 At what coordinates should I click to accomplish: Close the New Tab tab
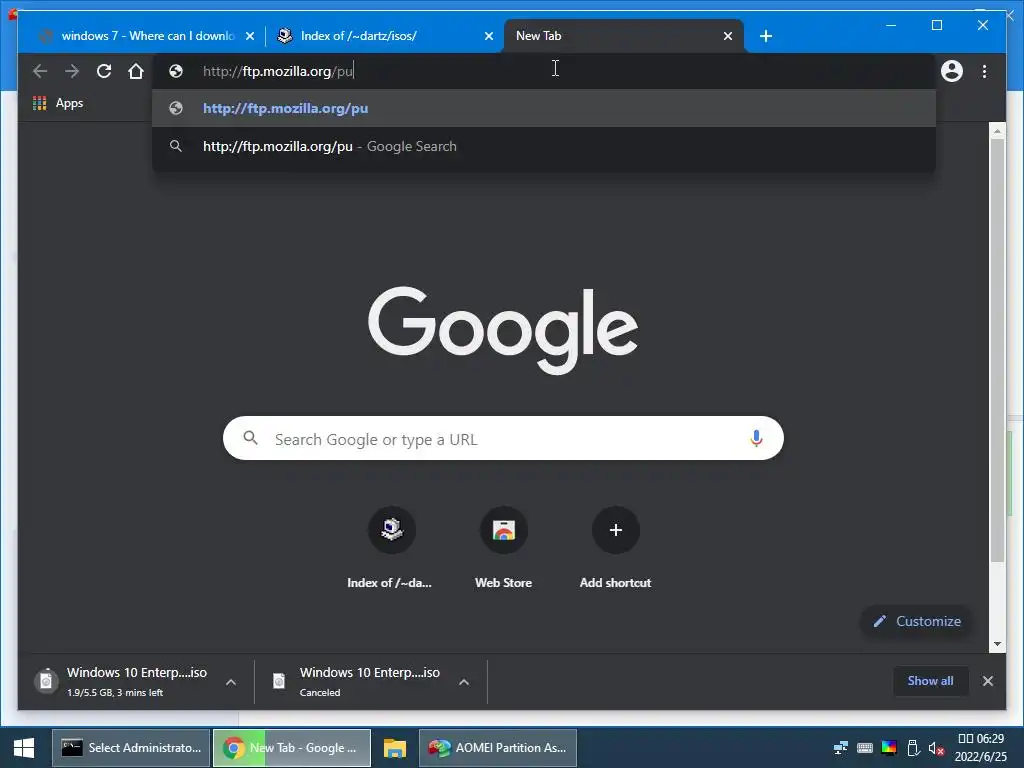point(728,37)
